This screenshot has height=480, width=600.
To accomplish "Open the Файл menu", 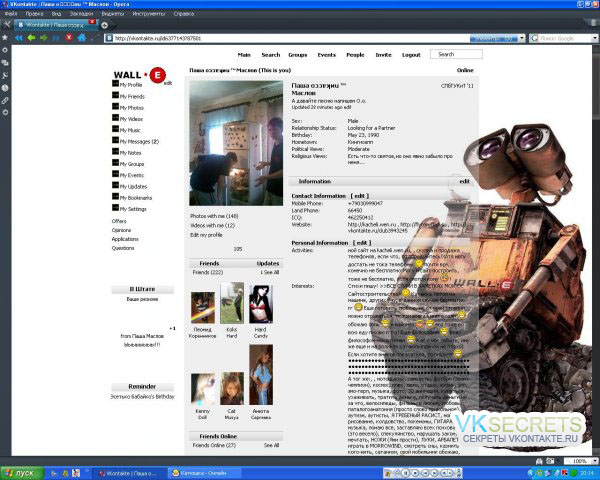I will [11, 13].
